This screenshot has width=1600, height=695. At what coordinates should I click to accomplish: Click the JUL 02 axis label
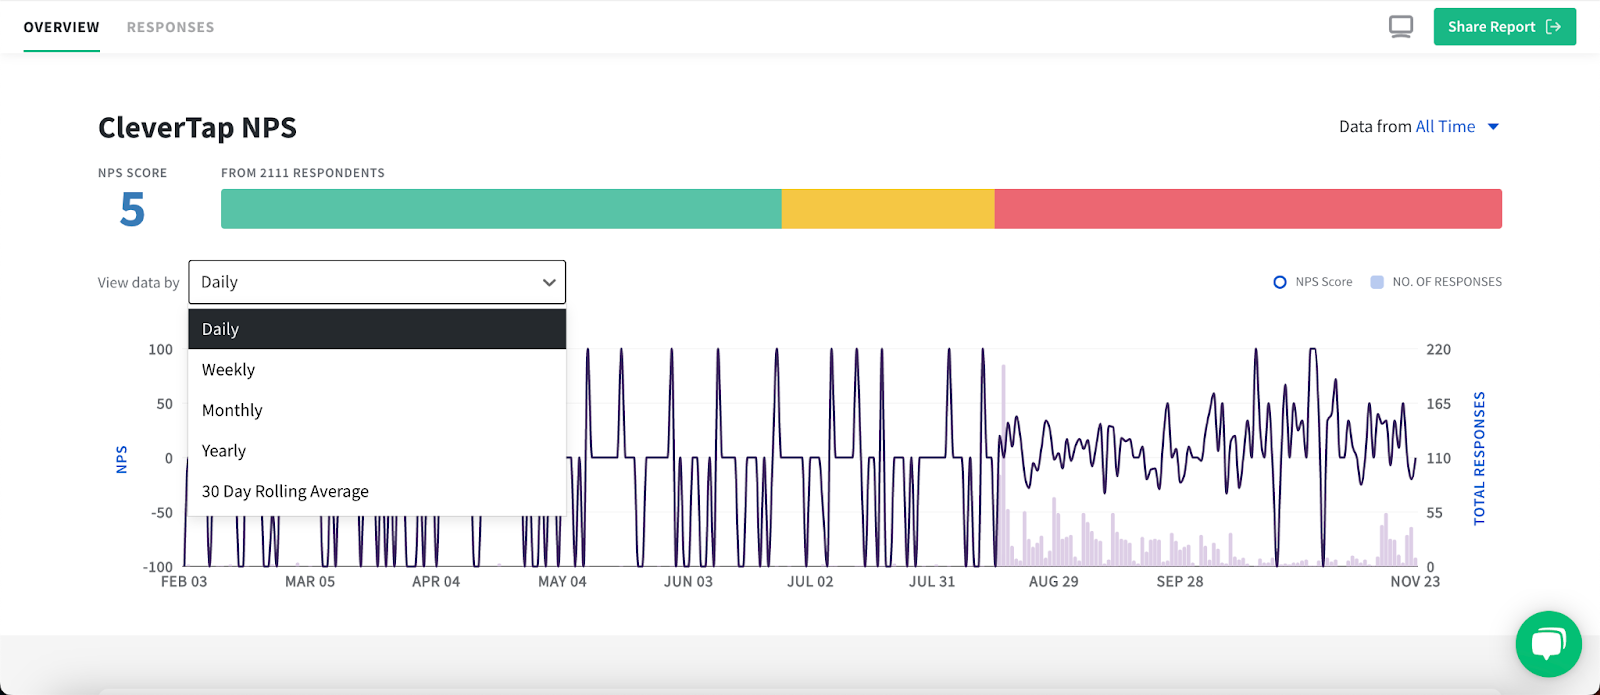[810, 582]
